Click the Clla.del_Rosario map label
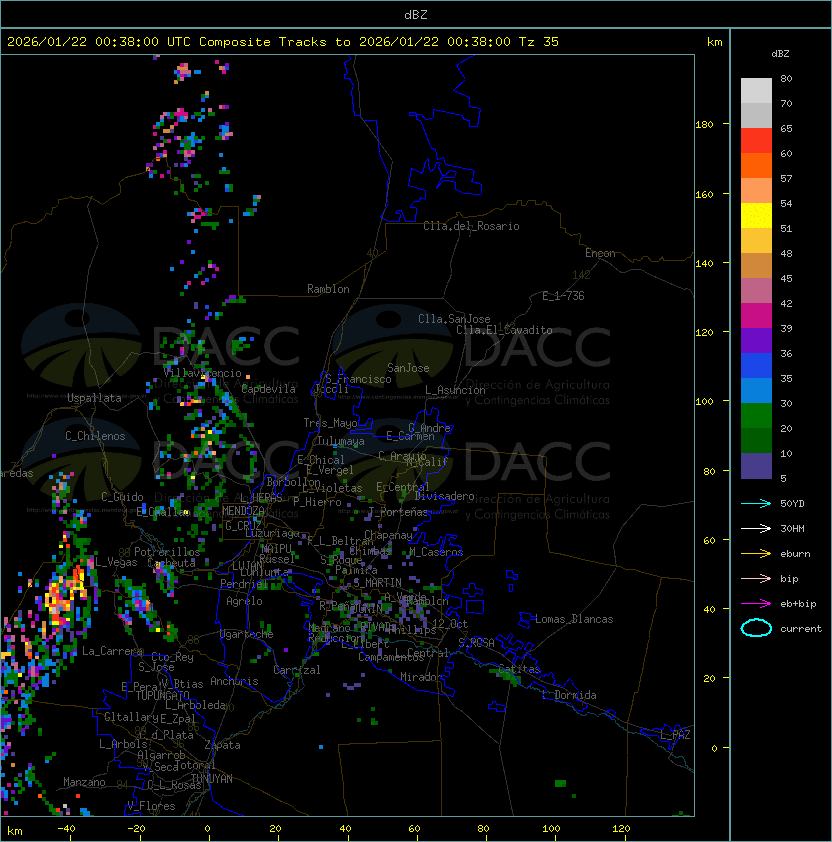This screenshot has height=842, width=832. [x=471, y=226]
